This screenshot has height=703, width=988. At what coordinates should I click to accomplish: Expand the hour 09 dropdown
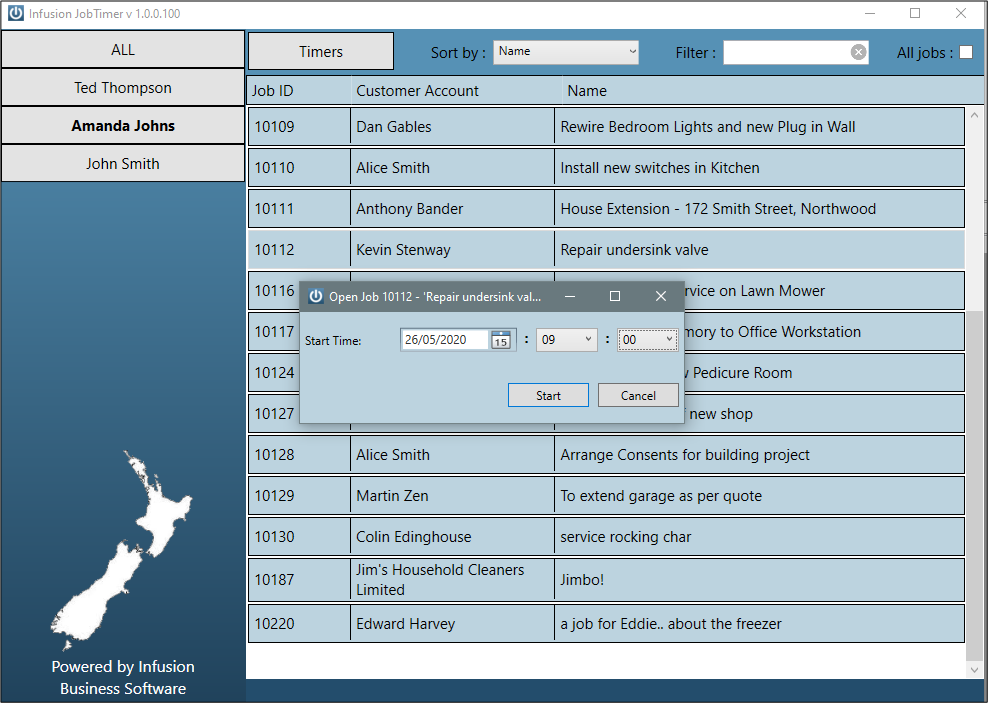pos(566,340)
